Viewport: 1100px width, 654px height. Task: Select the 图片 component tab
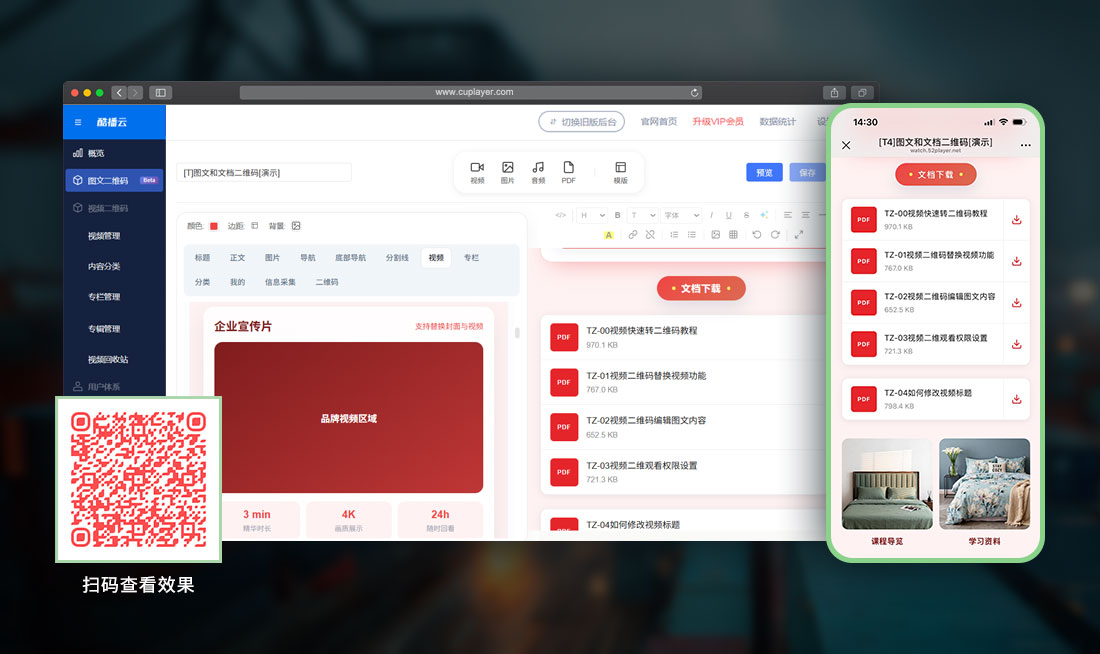[x=272, y=258]
